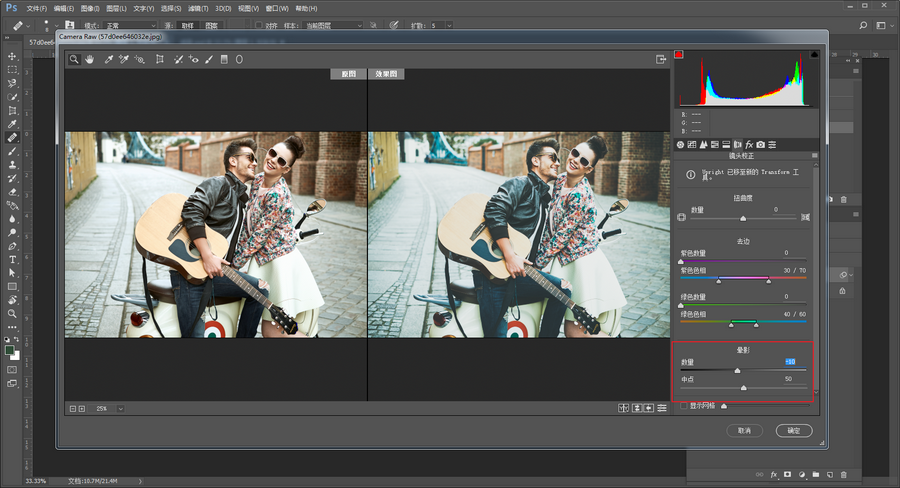This screenshot has width=900, height=488.
Task: Click the Tone Curve panel icon
Action: (x=692, y=145)
